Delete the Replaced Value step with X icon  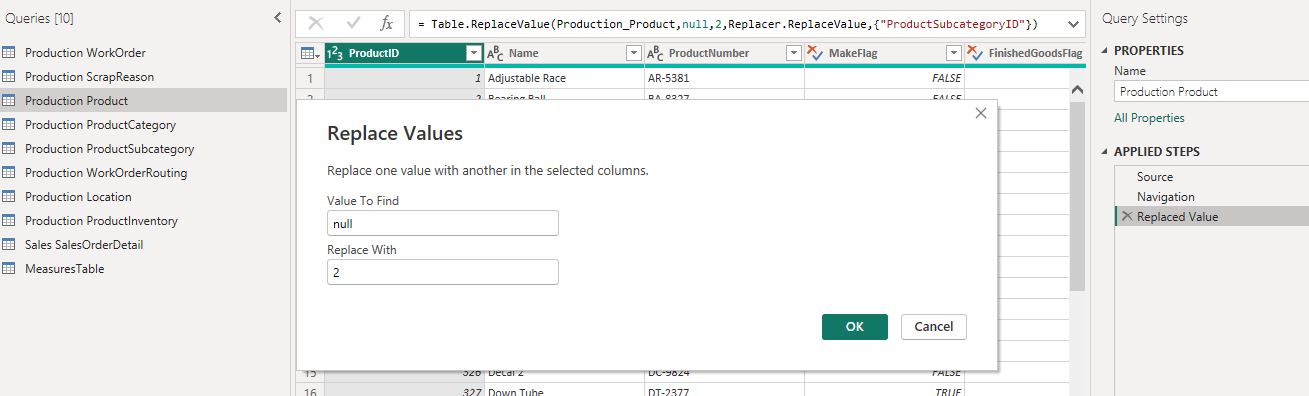point(1127,217)
